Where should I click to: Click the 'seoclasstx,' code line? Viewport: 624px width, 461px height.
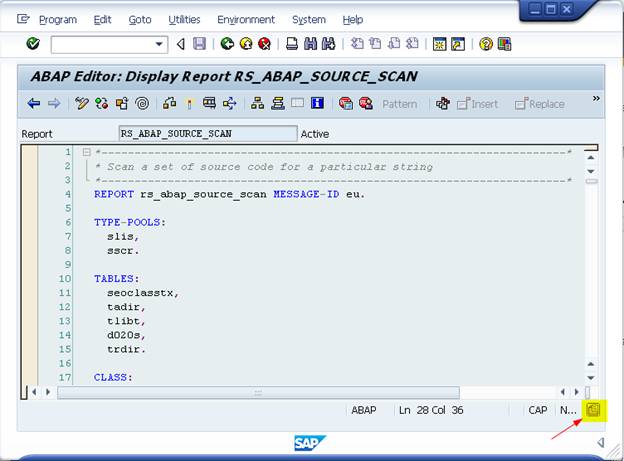pyautogui.click(x=143, y=293)
